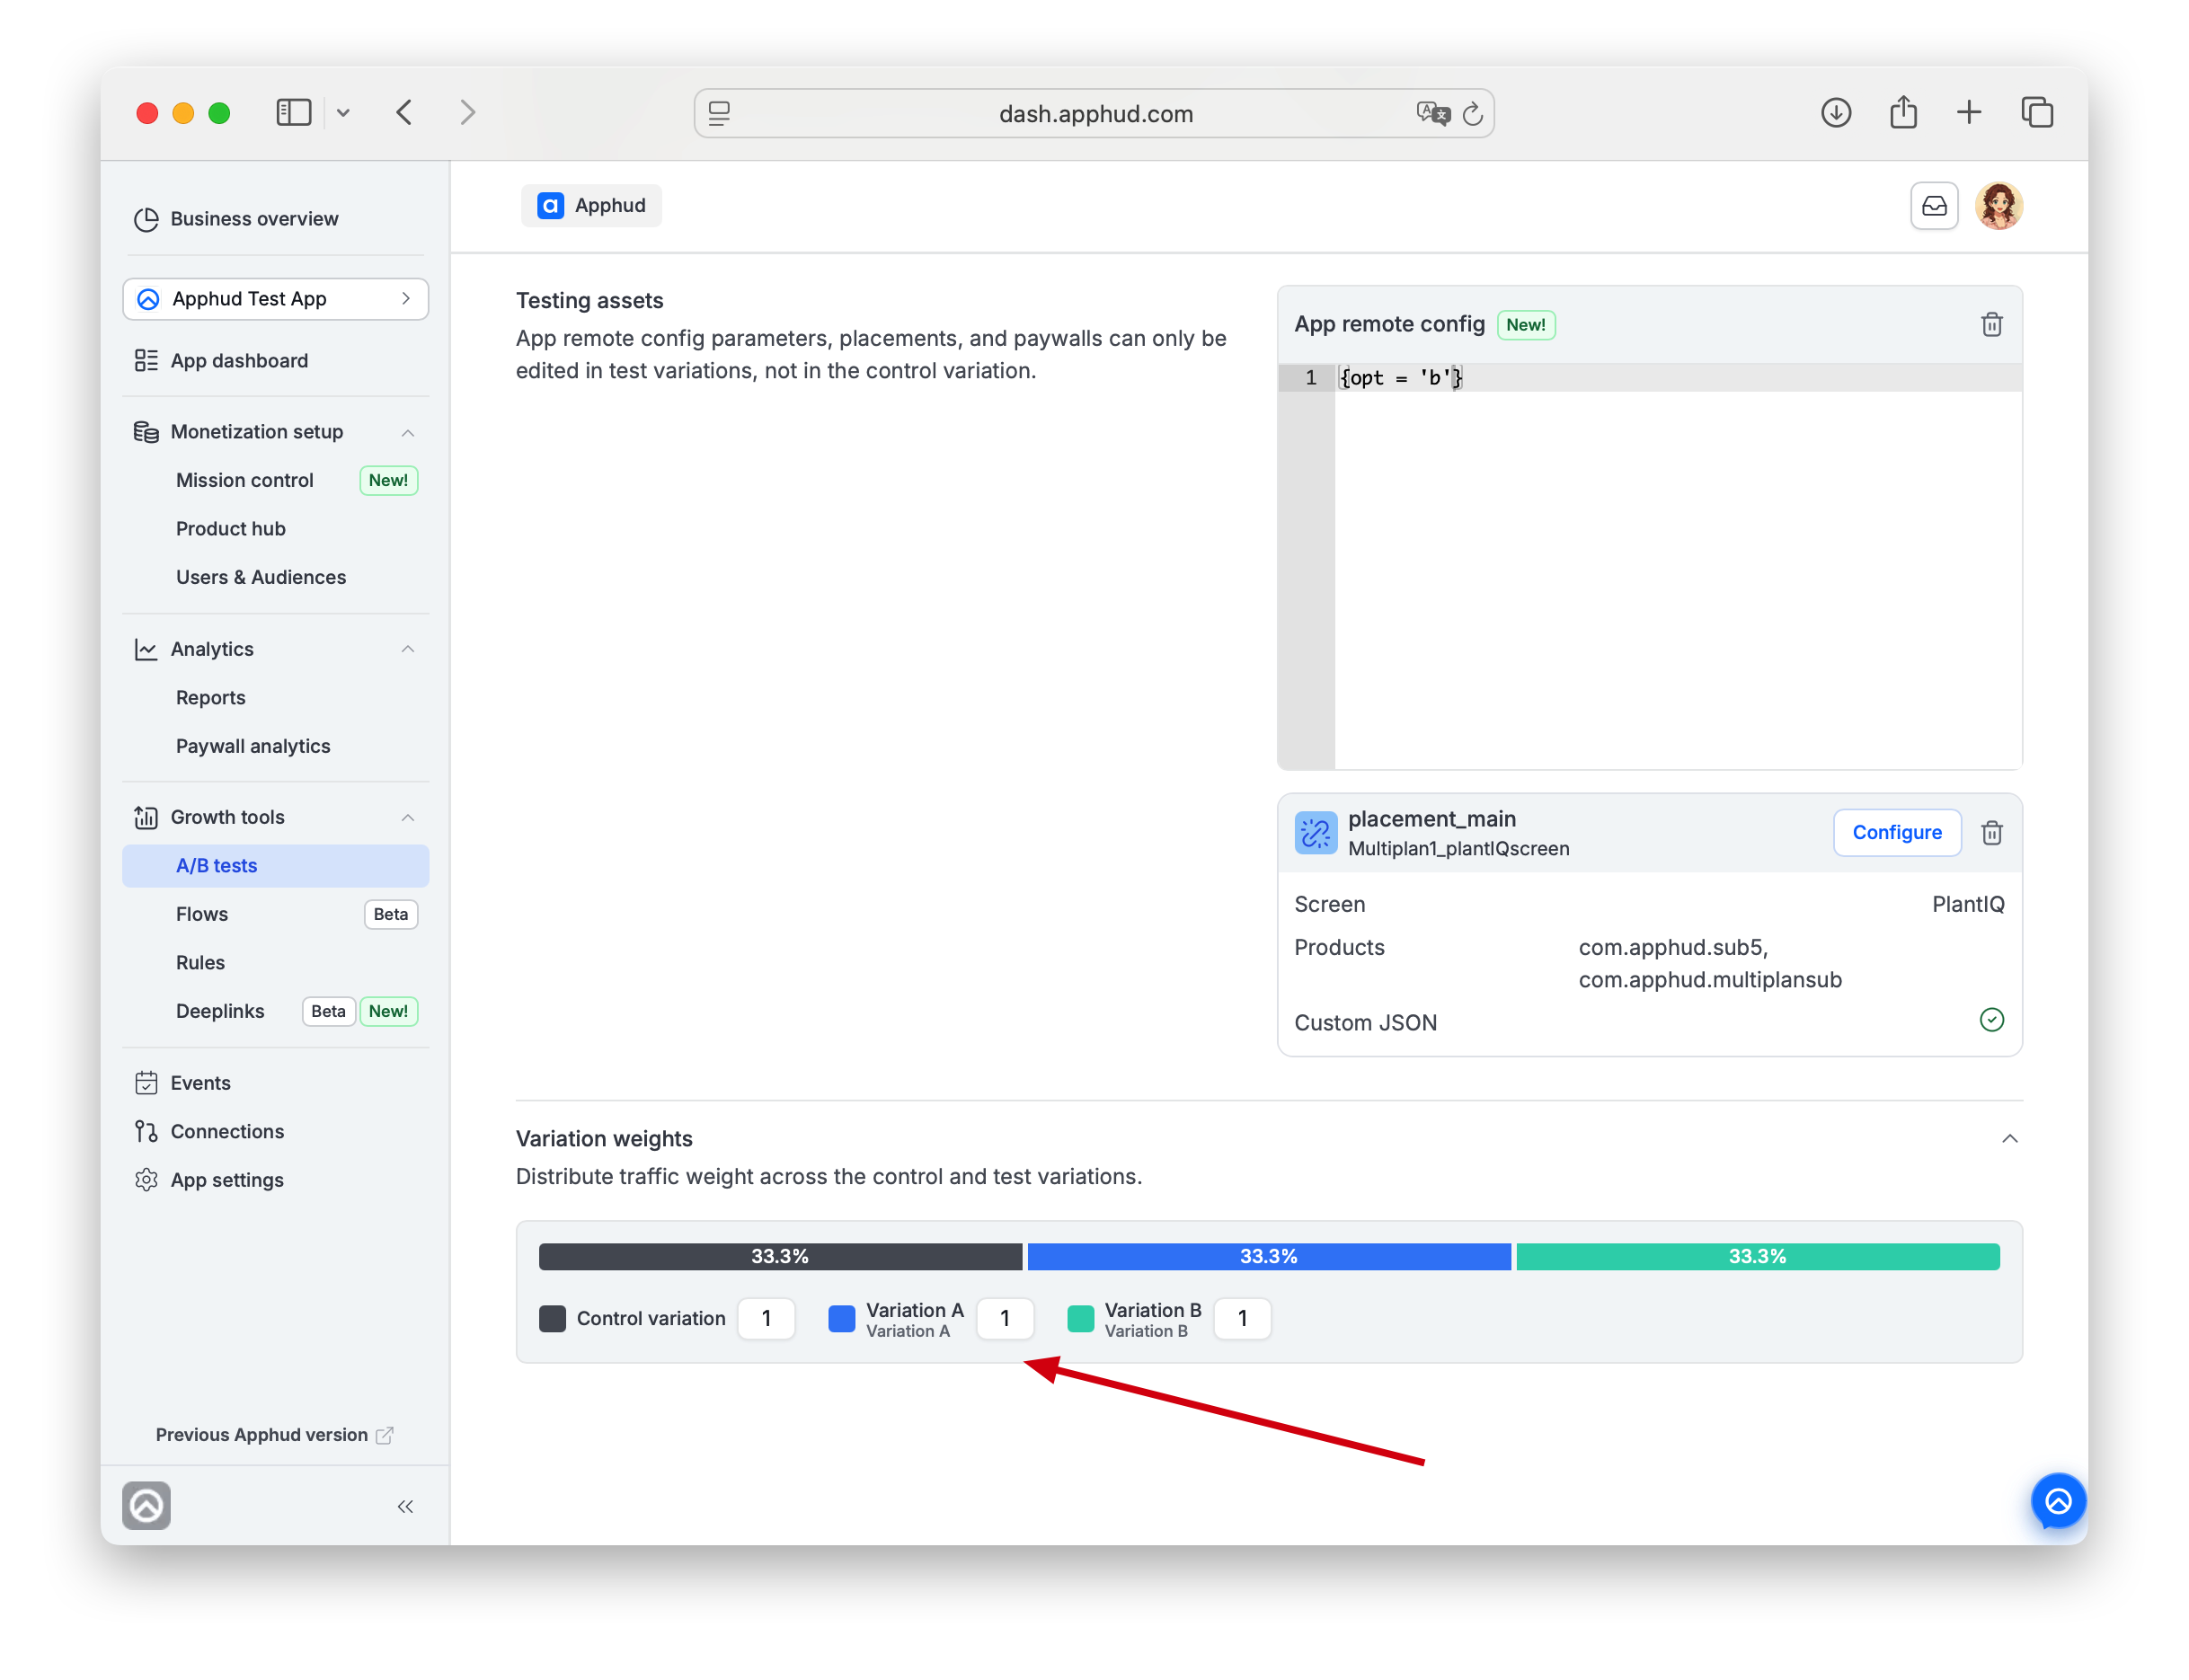Collapse the Monetization setup group
This screenshot has width=2189, height=1680.
(x=407, y=432)
